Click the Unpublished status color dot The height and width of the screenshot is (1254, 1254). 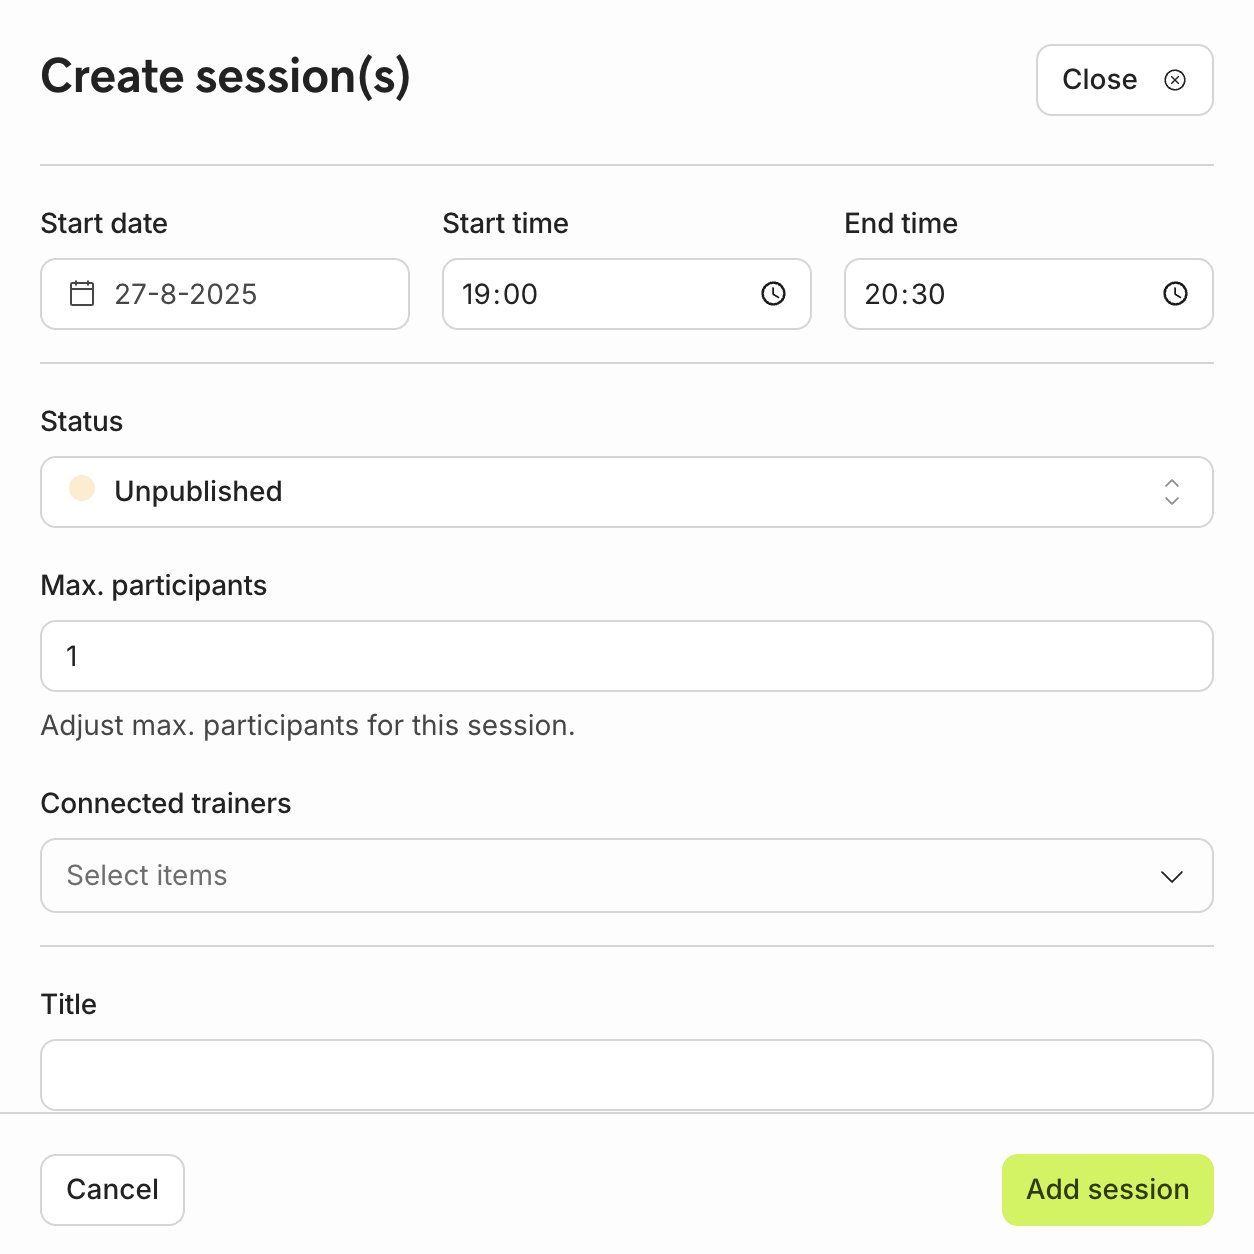[x=82, y=489]
